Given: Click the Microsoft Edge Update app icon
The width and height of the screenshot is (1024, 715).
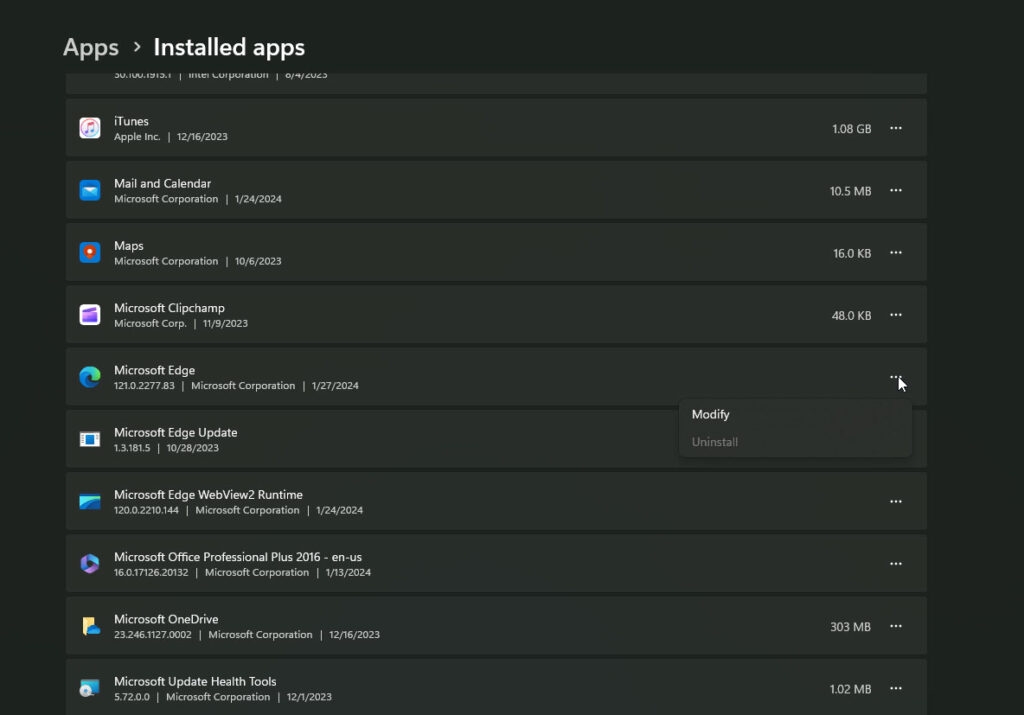Looking at the screenshot, I should coord(90,439).
